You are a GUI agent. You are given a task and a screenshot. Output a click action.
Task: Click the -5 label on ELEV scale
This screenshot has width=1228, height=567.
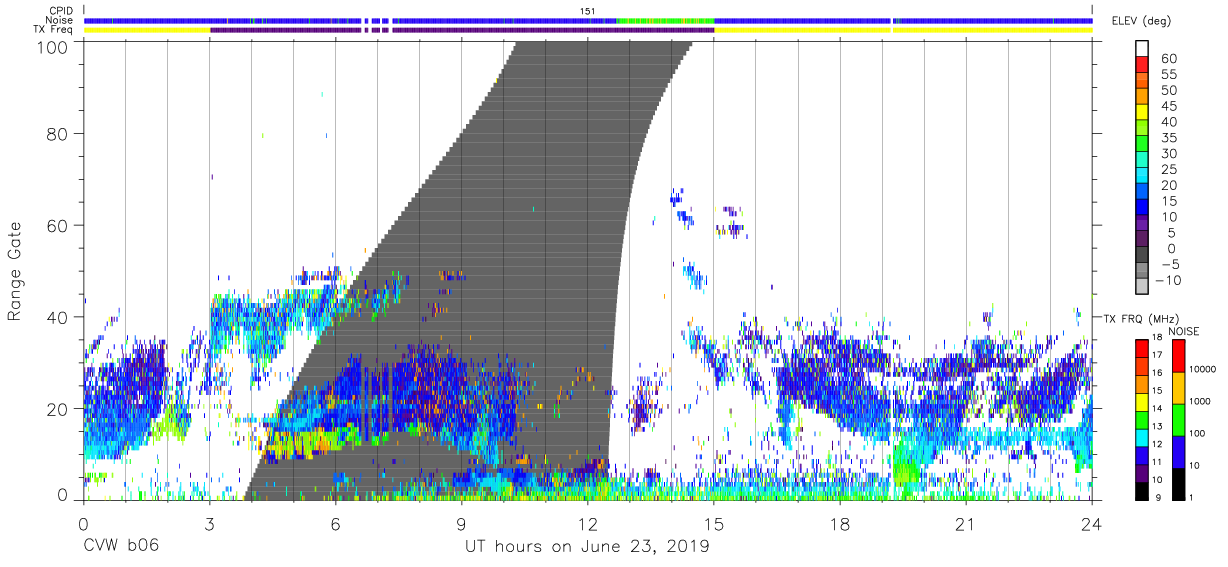pyautogui.click(x=1169, y=263)
